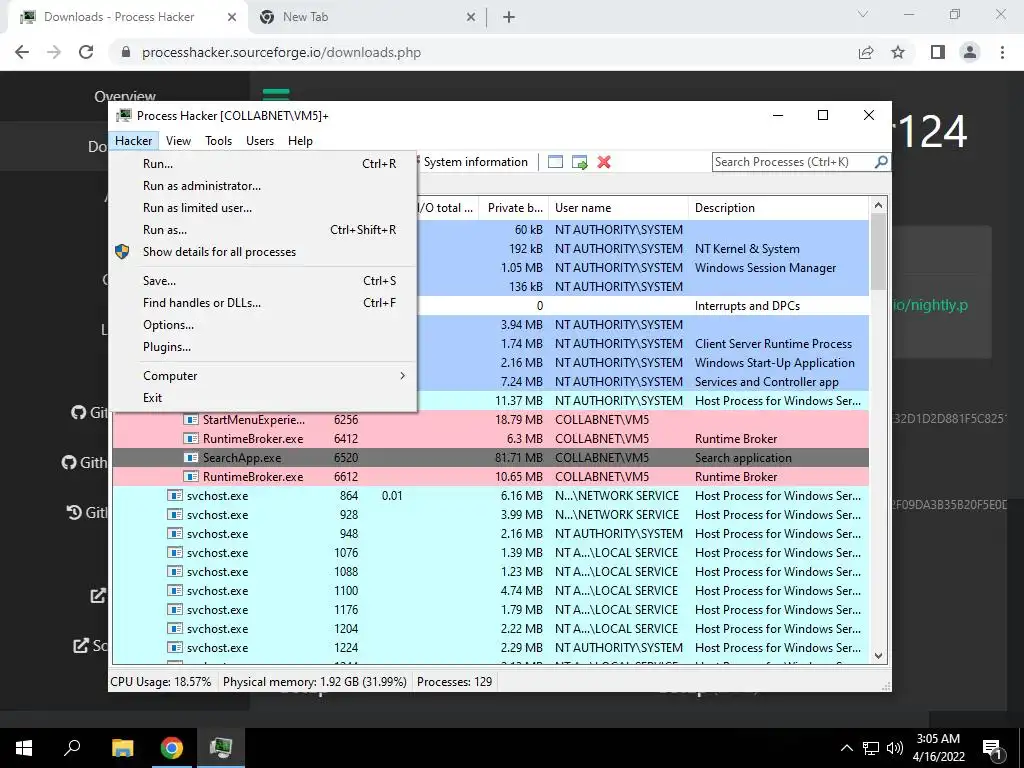Viewport: 1024px width, 768px height.
Task: Click the UAC shield icon beside Show details
Action: 122,251
